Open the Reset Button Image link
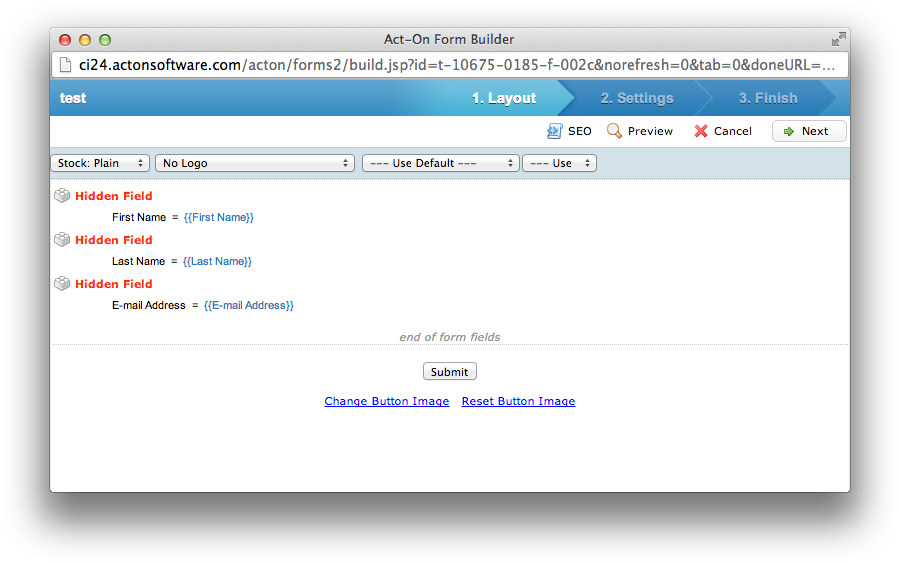This screenshot has width=899, height=563. (x=518, y=401)
